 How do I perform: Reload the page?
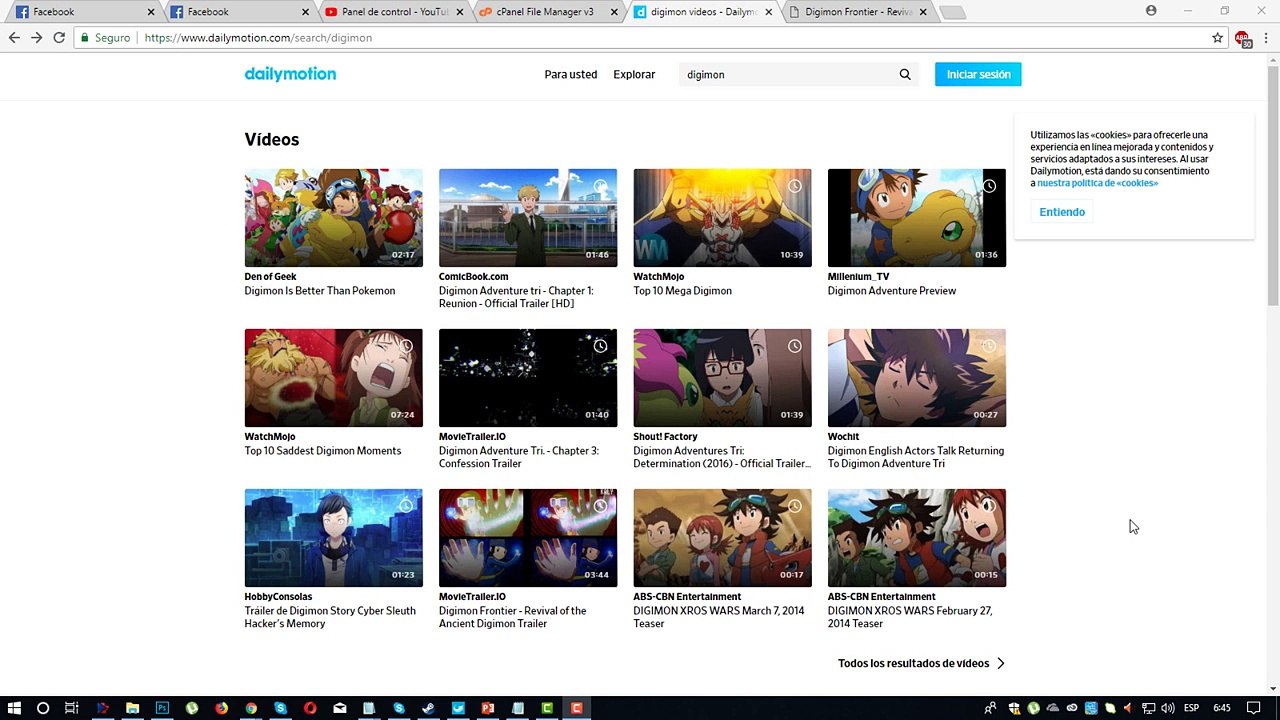(x=59, y=37)
